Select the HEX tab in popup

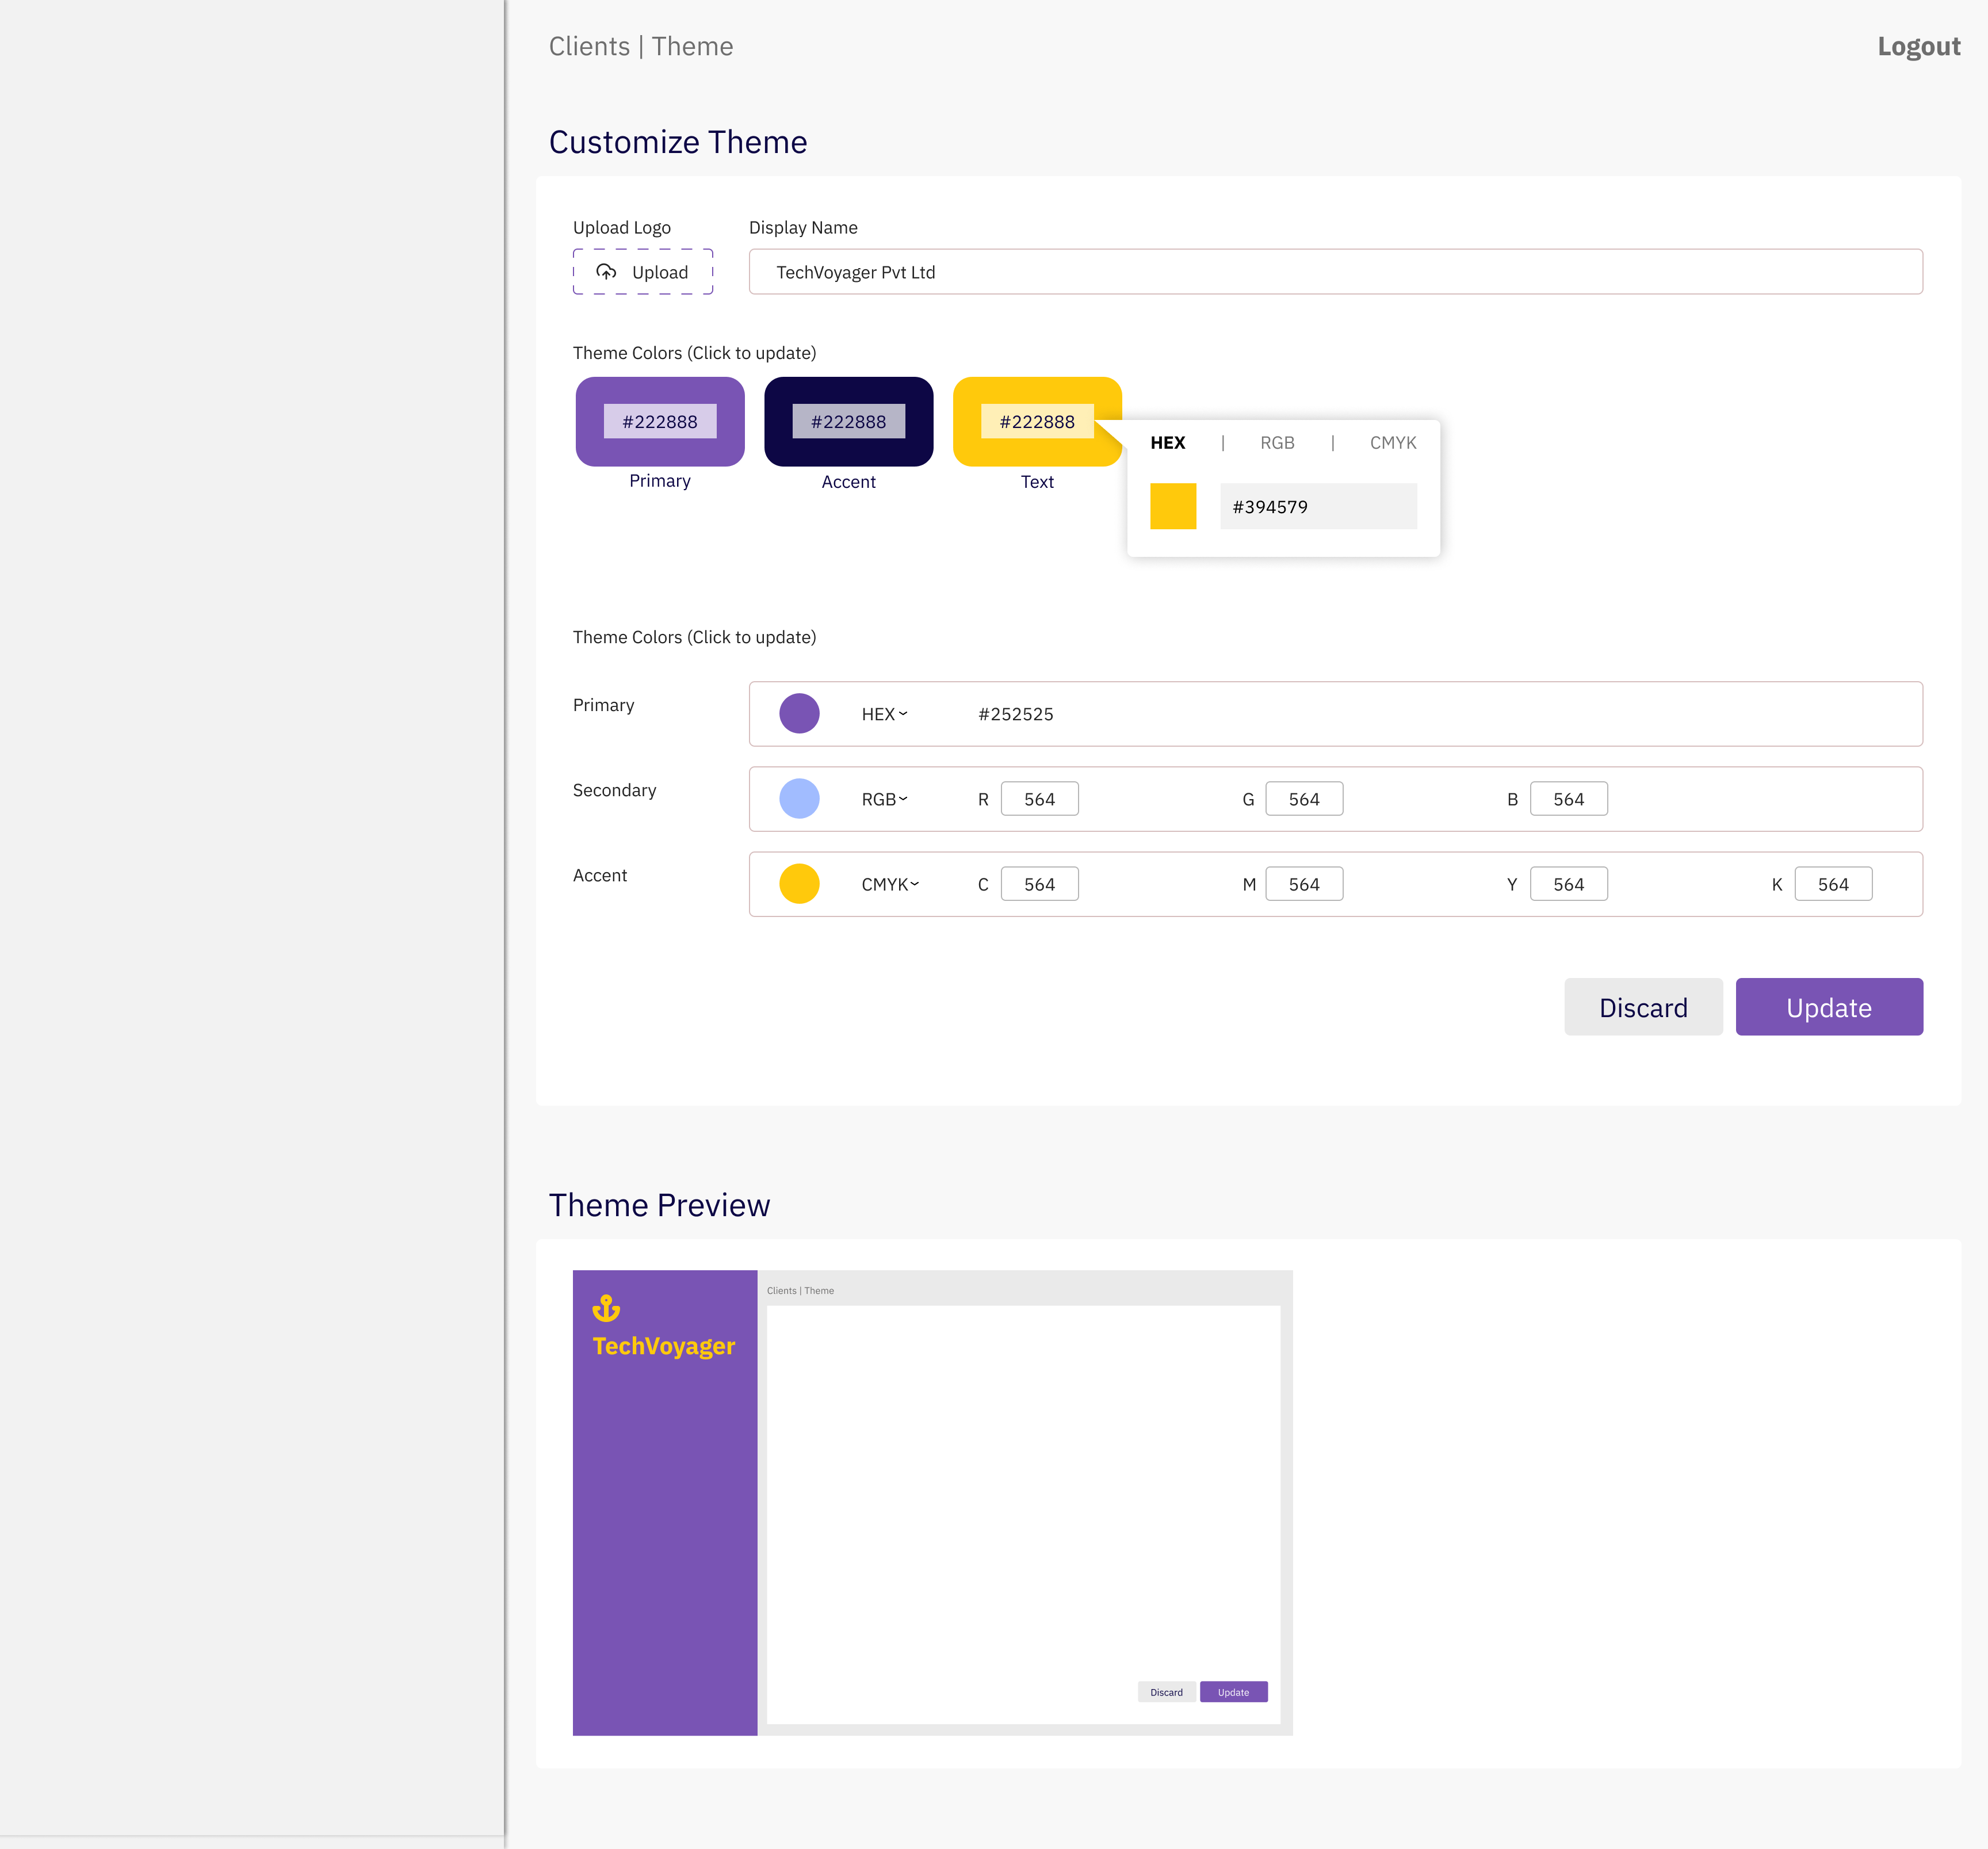coord(1167,443)
